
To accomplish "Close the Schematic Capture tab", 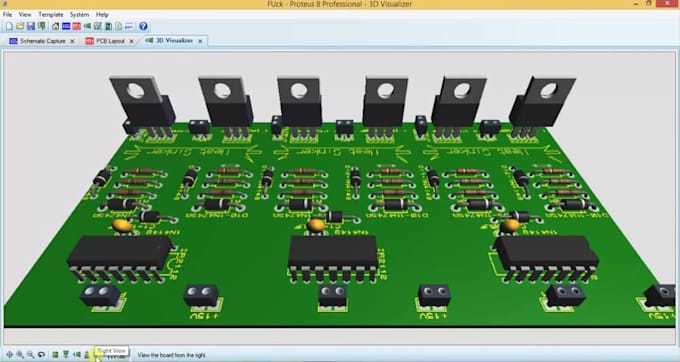I will (72, 41).
